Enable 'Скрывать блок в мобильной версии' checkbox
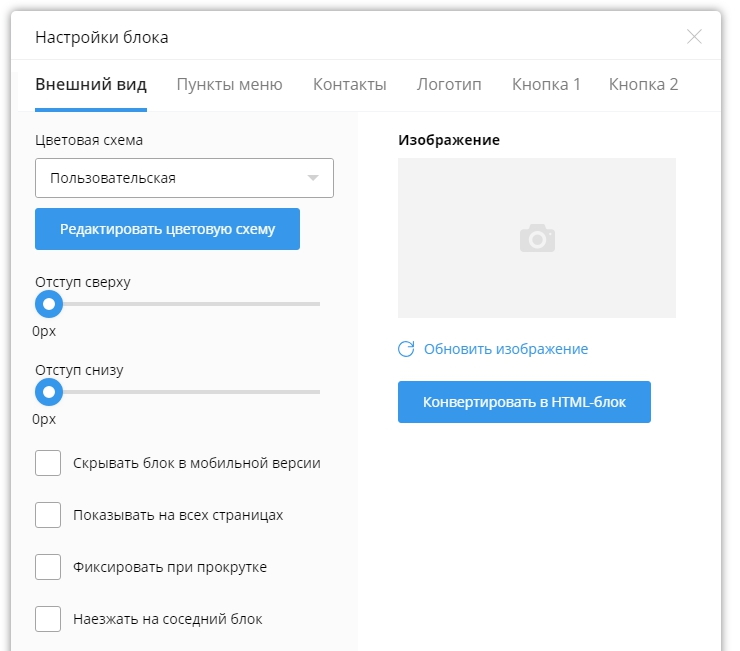This screenshot has width=740, height=651. 48,463
